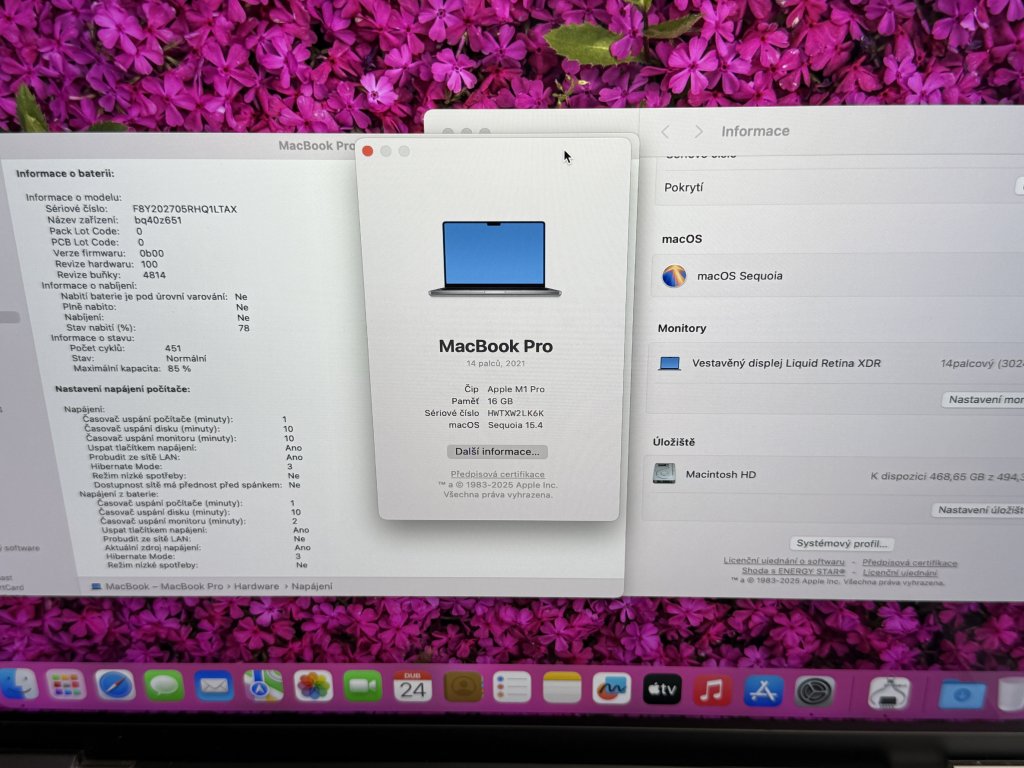Go forward in the Informace settings window
This screenshot has width=1024, height=768.
click(x=698, y=132)
